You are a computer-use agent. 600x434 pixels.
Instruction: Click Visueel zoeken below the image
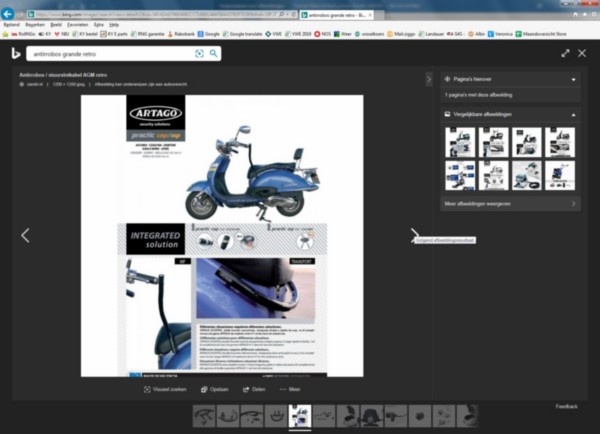[165, 389]
